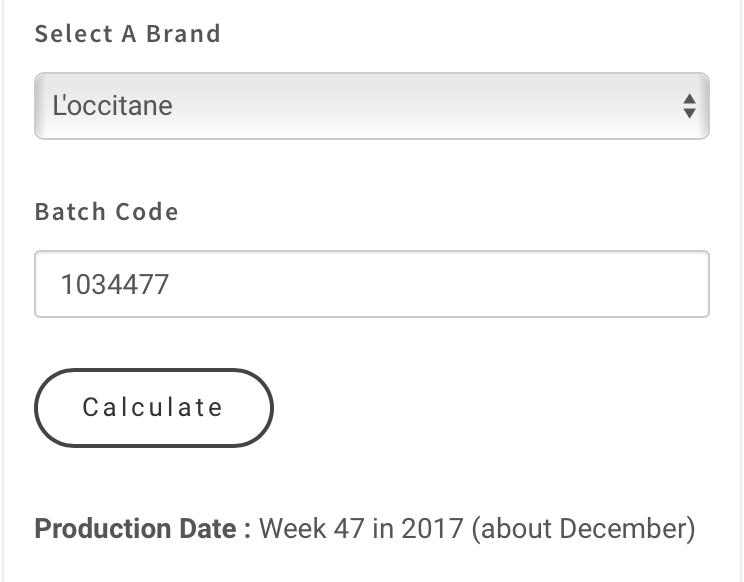Viewport: 744px width, 582px height.
Task: Click blank middle area of brand dropdown
Action: pos(400,105)
